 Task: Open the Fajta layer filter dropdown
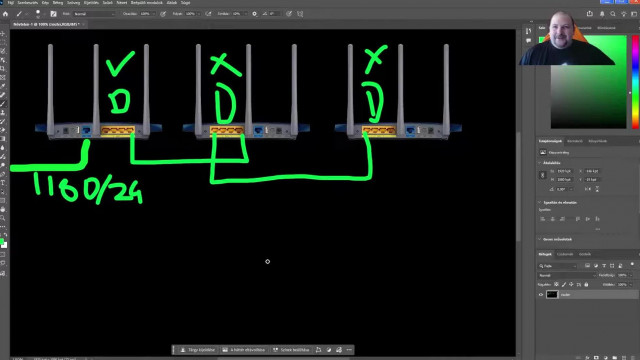[x=558, y=266]
